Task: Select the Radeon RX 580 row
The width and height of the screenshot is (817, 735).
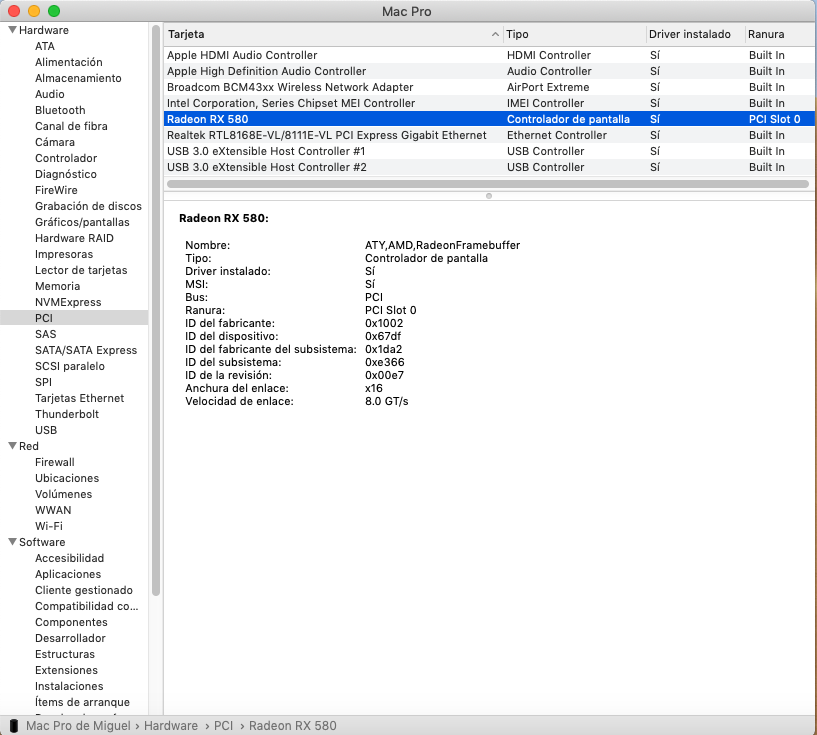Action: click(489, 119)
